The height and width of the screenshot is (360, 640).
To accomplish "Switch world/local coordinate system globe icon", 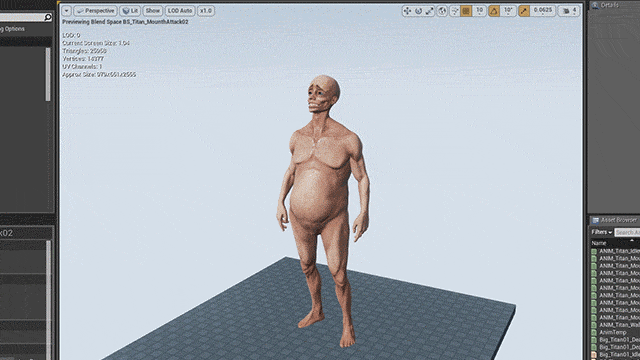I will click(442, 11).
